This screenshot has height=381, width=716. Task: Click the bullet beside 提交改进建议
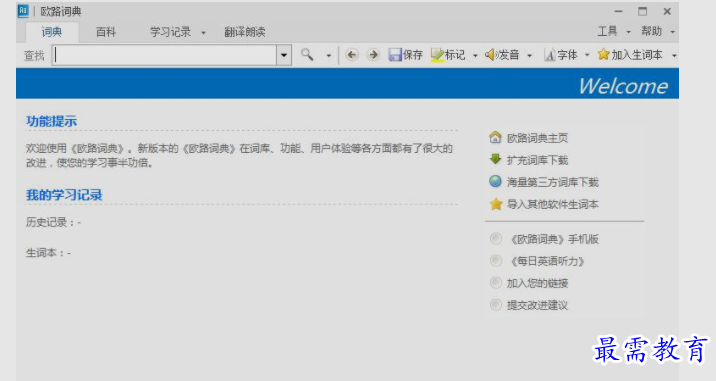[x=495, y=305]
